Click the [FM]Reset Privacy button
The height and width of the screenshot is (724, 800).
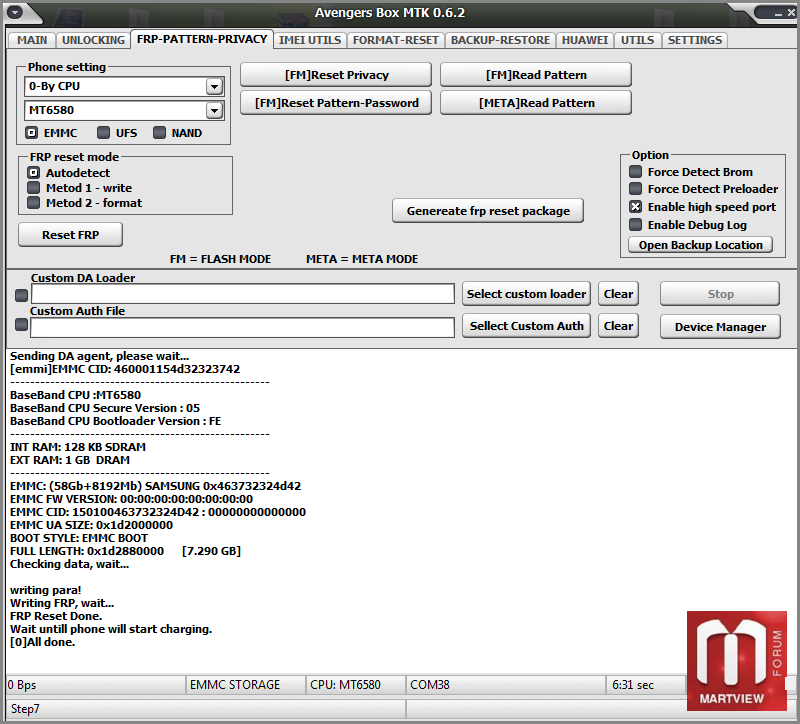tap(336, 75)
